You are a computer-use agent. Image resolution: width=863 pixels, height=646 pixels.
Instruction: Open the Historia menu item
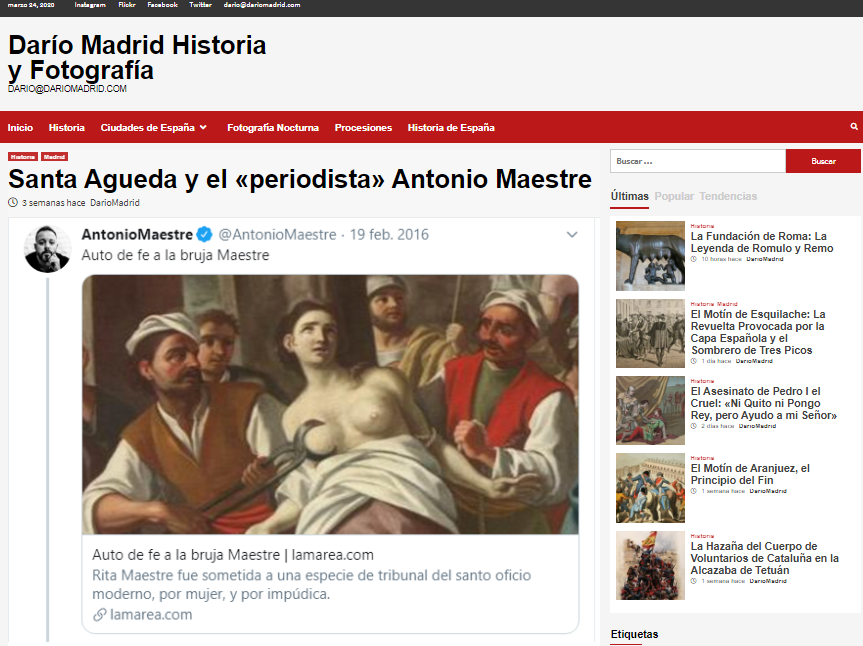pyautogui.click(x=67, y=128)
